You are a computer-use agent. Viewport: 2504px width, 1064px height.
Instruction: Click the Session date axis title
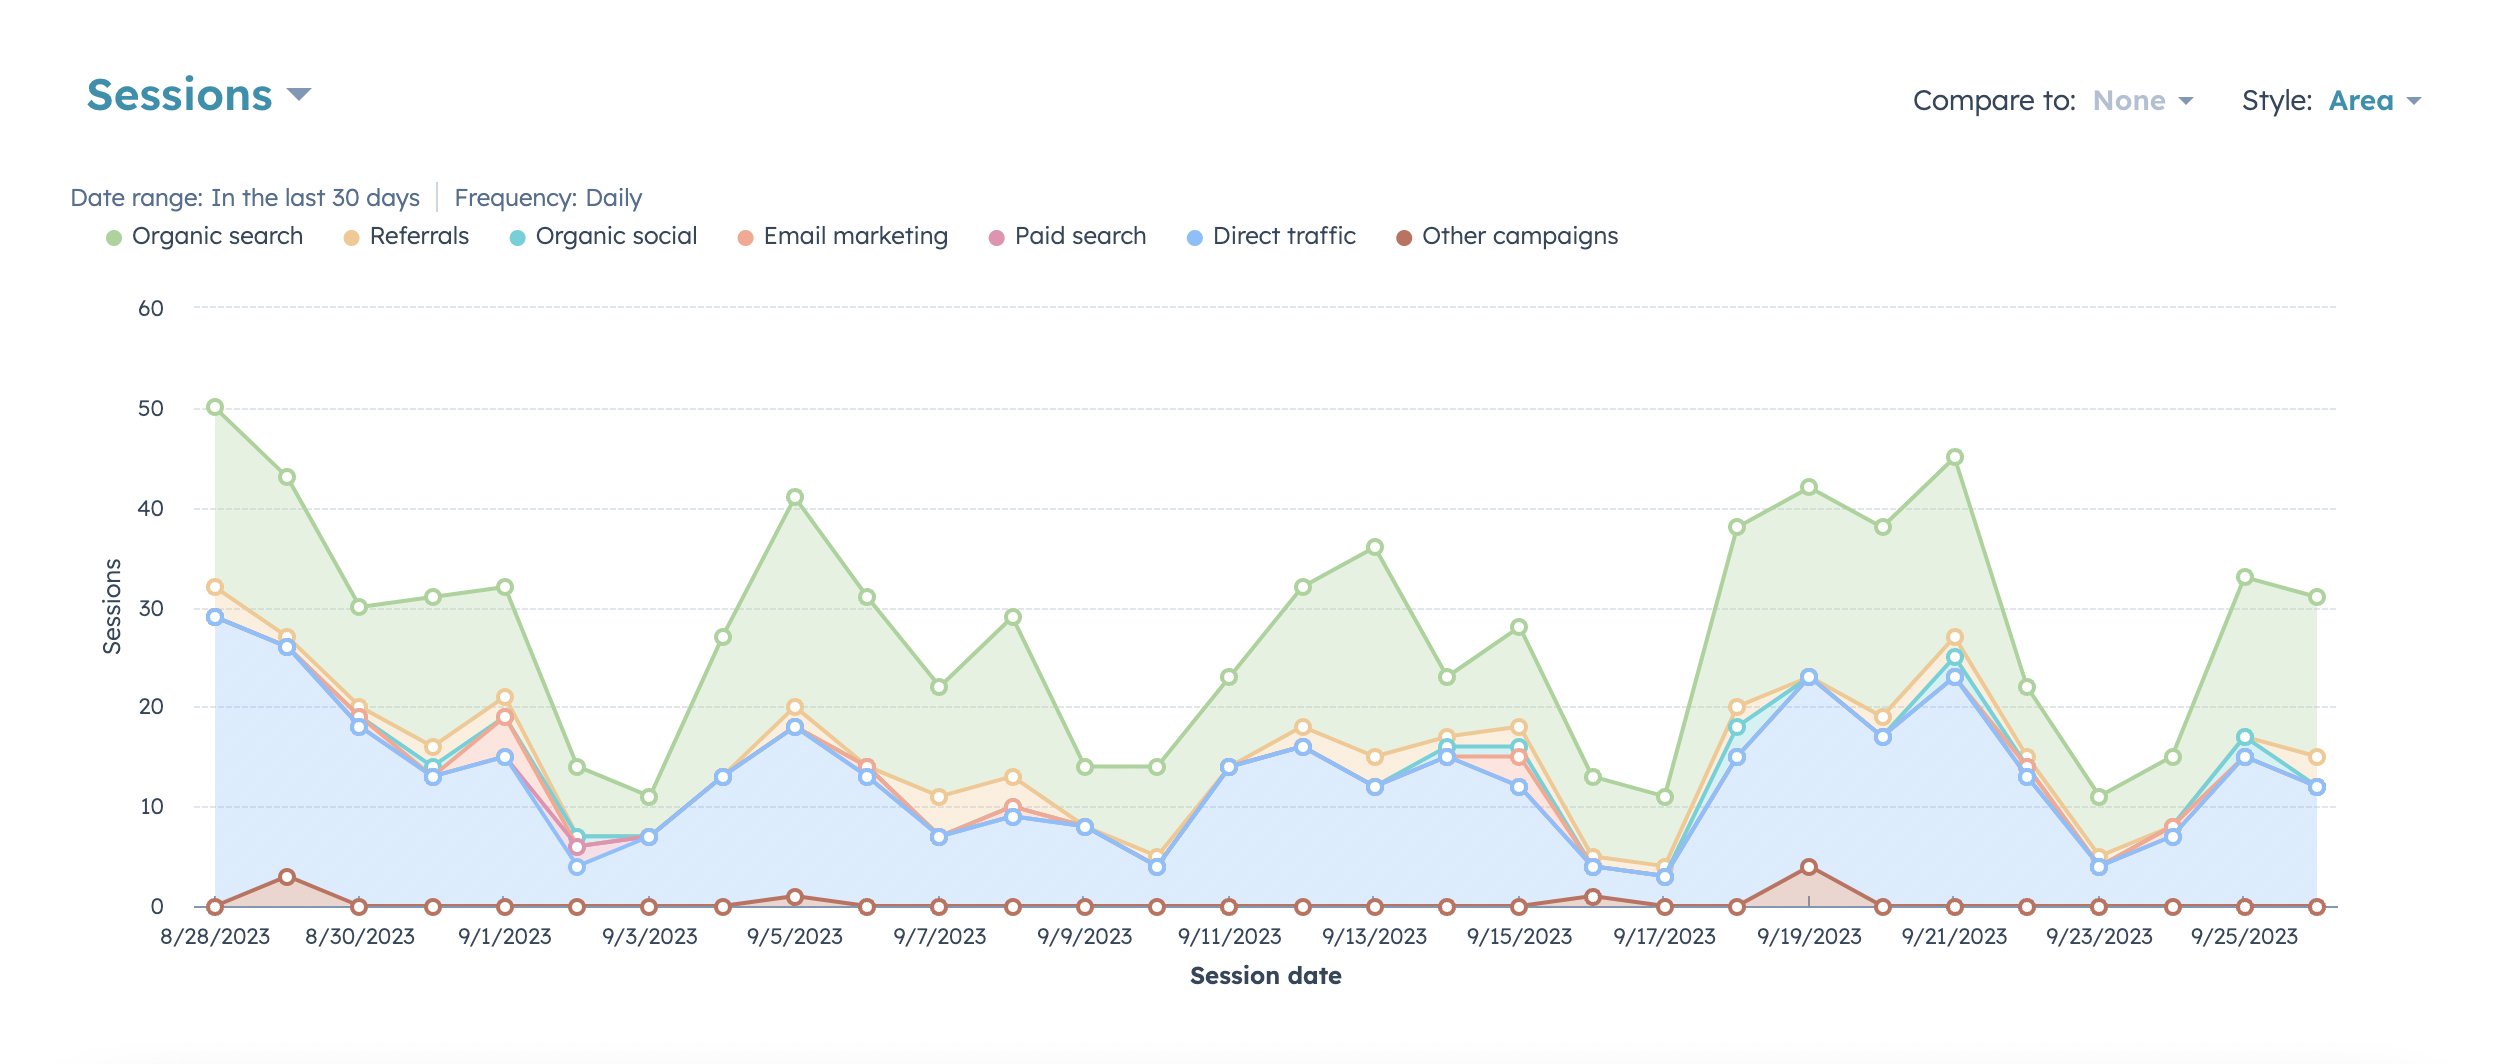coord(1266,976)
